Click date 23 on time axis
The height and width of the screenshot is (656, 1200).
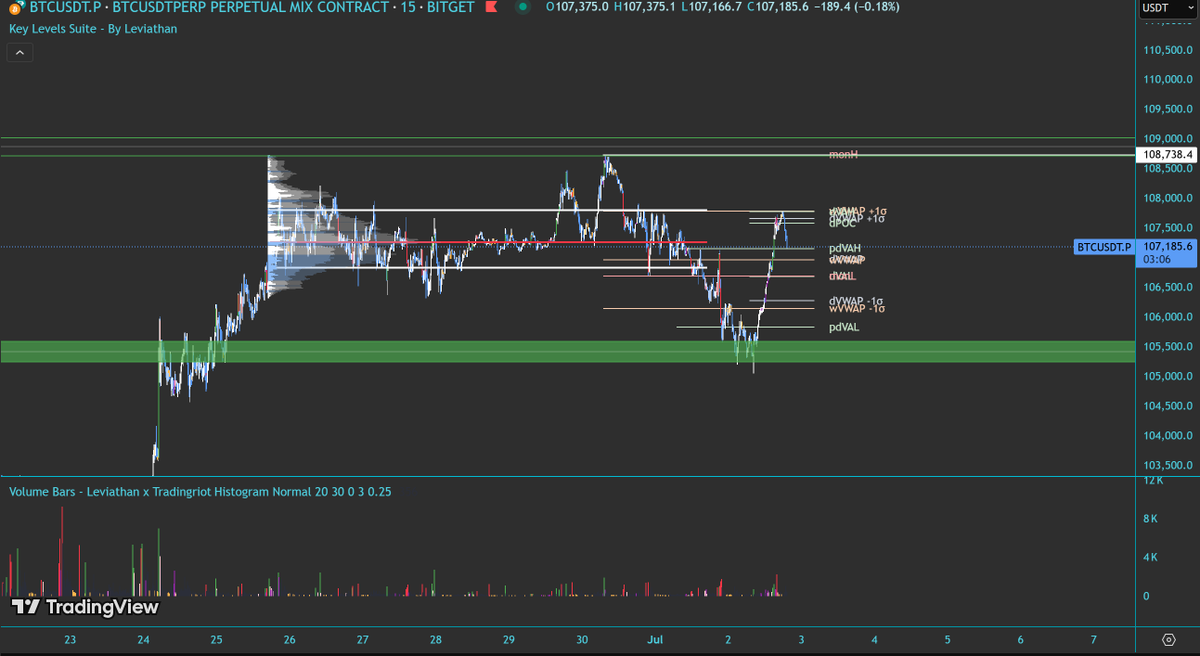pos(70,639)
